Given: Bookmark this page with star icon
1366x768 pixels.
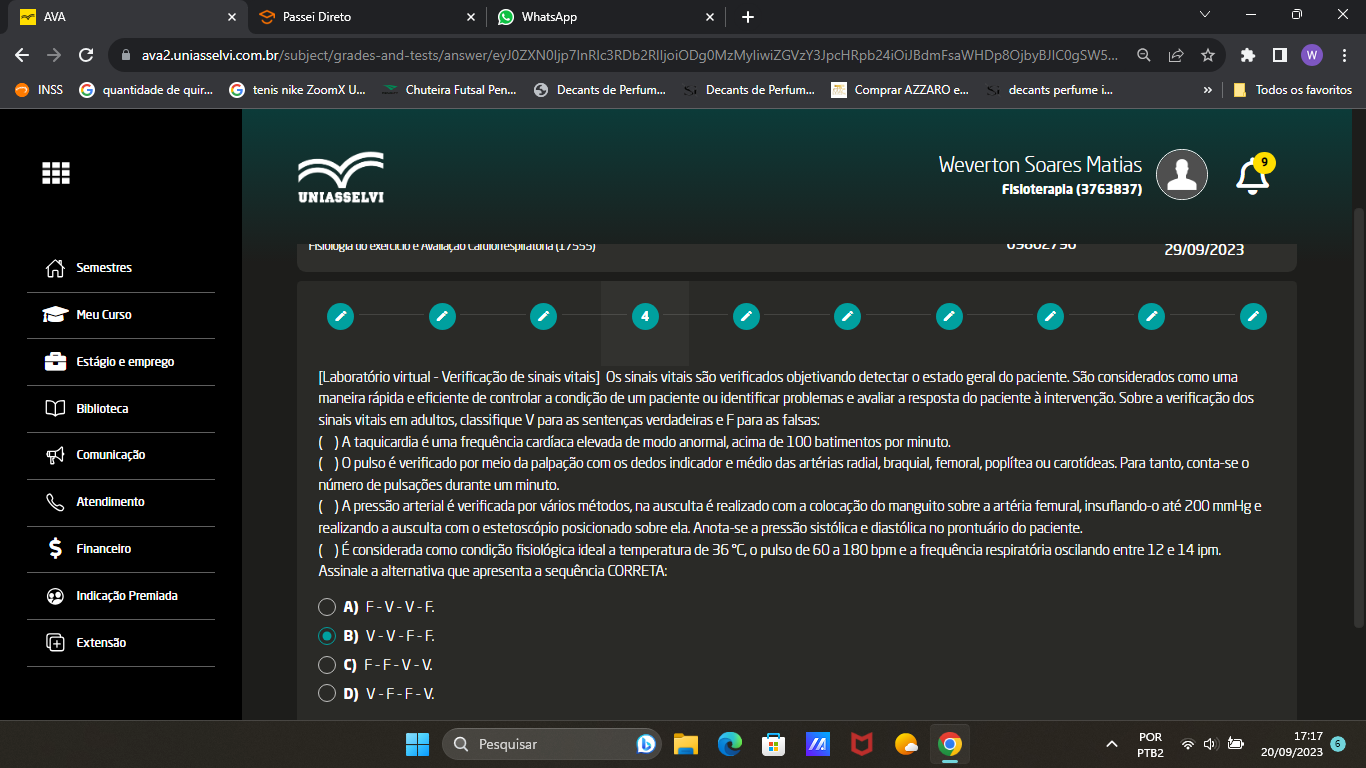Looking at the screenshot, I should pos(1208,55).
